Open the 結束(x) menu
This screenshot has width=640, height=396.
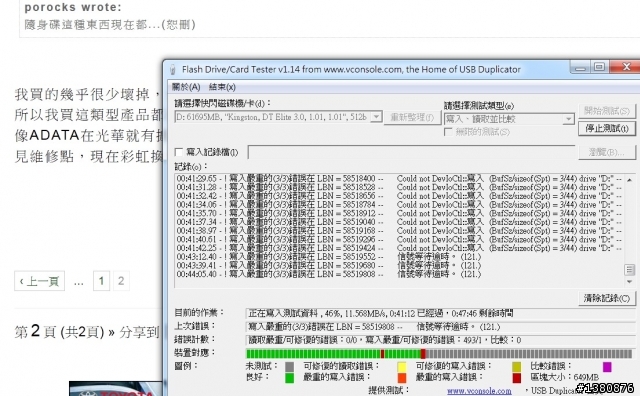click(x=222, y=87)
